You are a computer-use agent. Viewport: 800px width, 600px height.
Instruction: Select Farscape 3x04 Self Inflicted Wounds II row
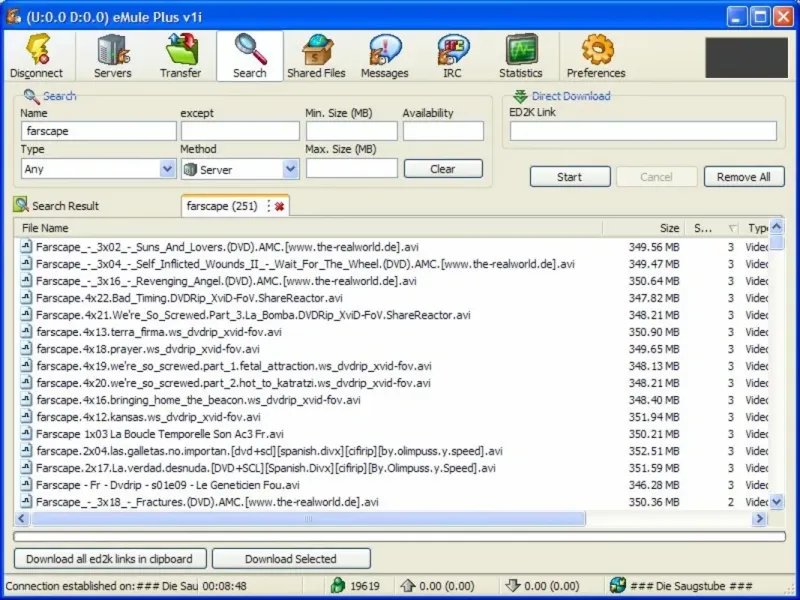393,264
